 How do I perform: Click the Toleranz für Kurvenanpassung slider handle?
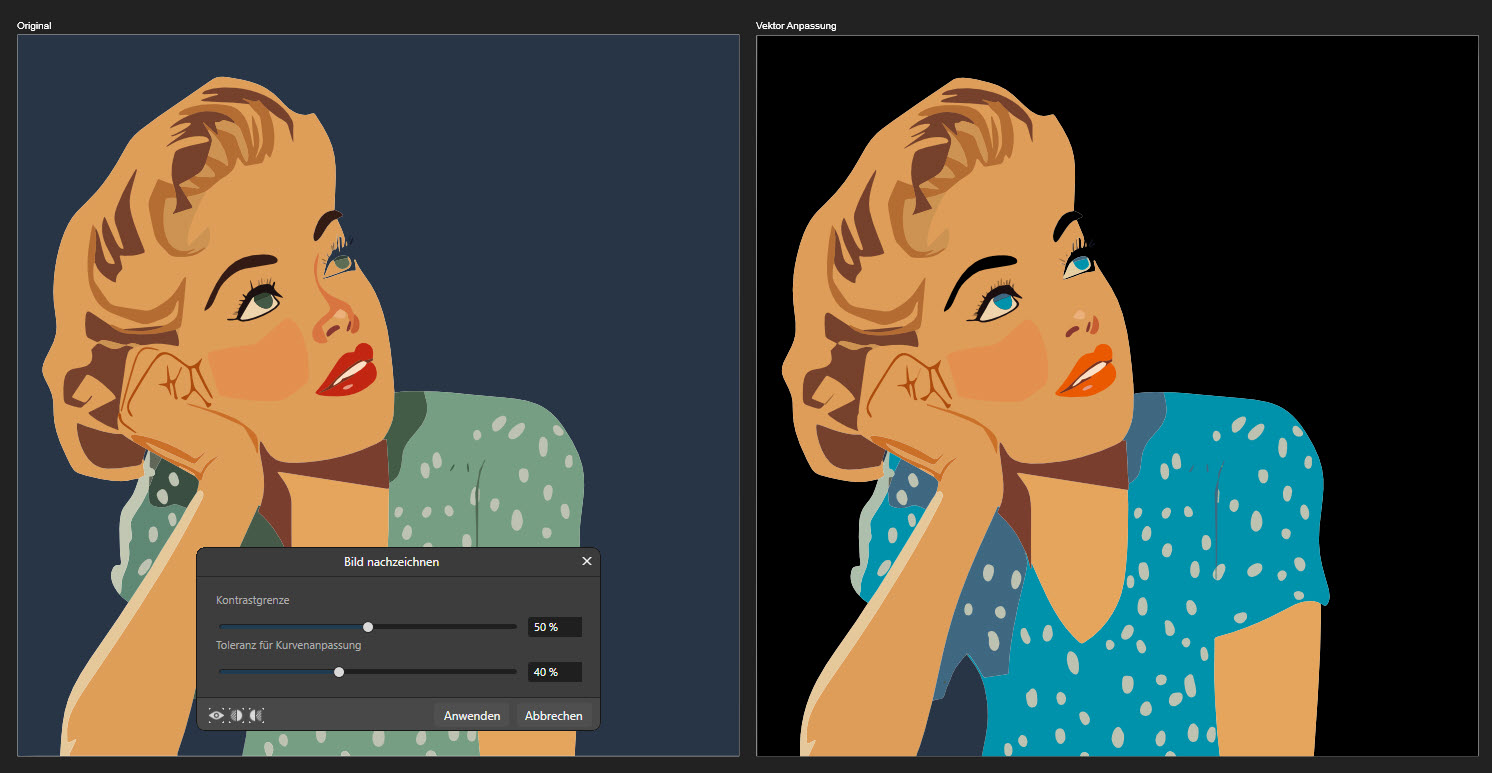[x=339, y=672]
